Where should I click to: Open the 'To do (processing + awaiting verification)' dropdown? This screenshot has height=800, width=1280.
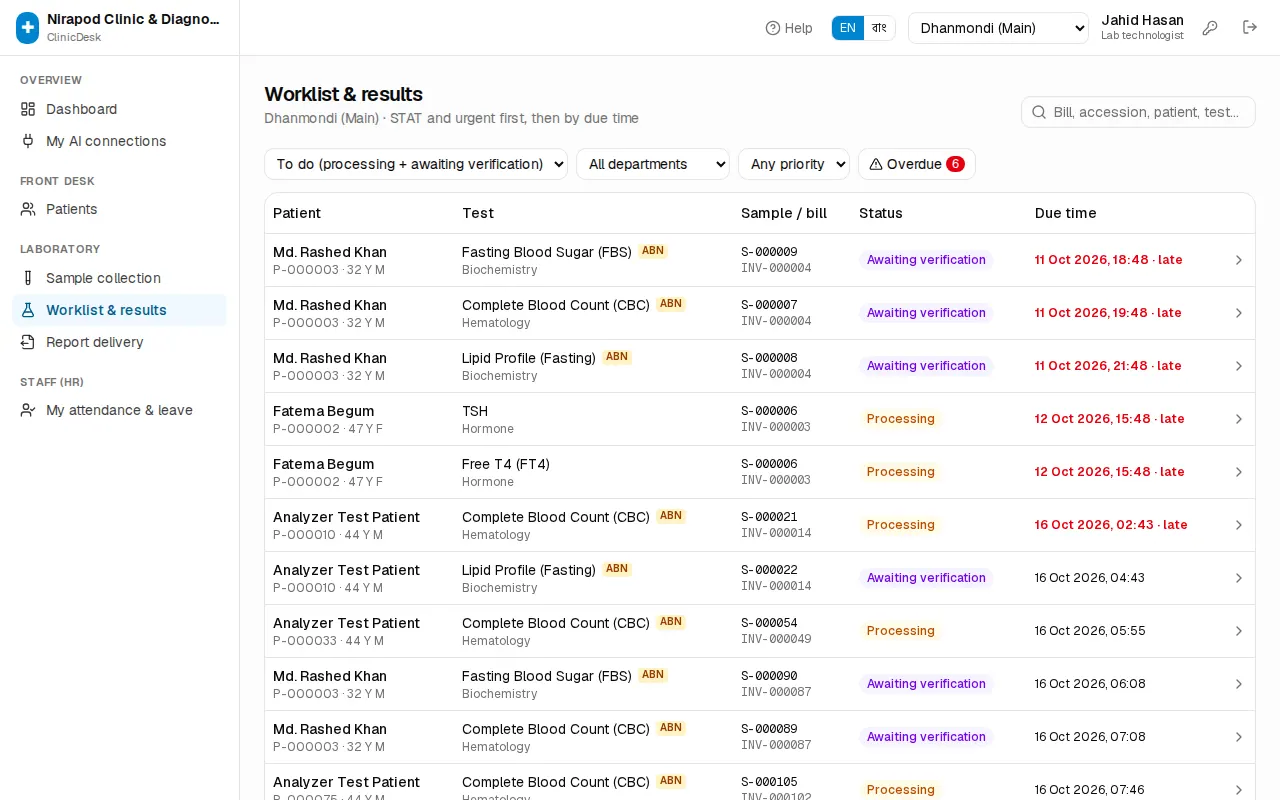point(416,164)
